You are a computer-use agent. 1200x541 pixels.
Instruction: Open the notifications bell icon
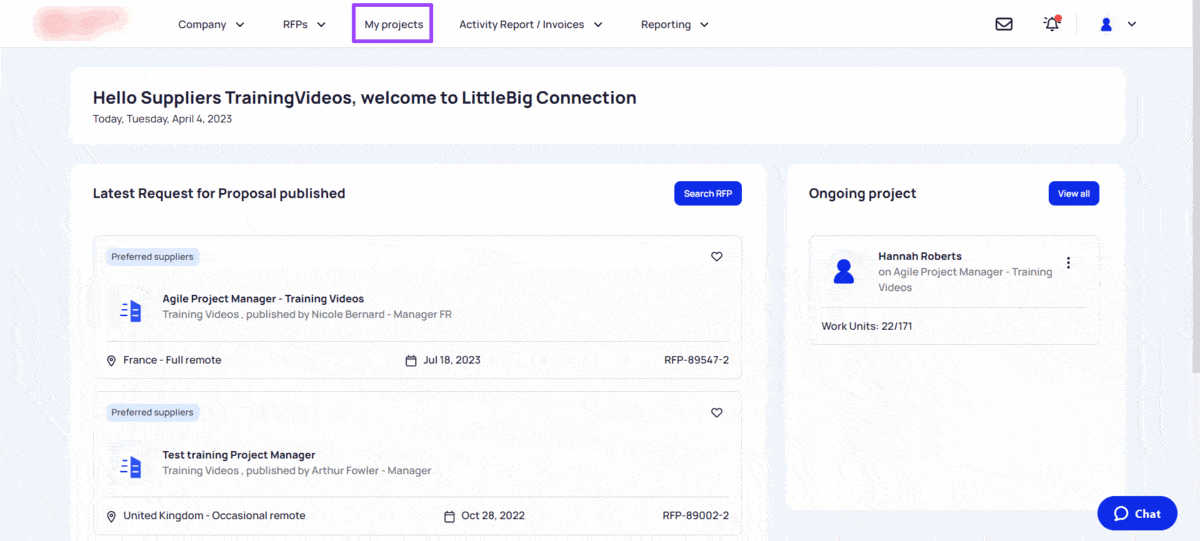[1052, 24]
